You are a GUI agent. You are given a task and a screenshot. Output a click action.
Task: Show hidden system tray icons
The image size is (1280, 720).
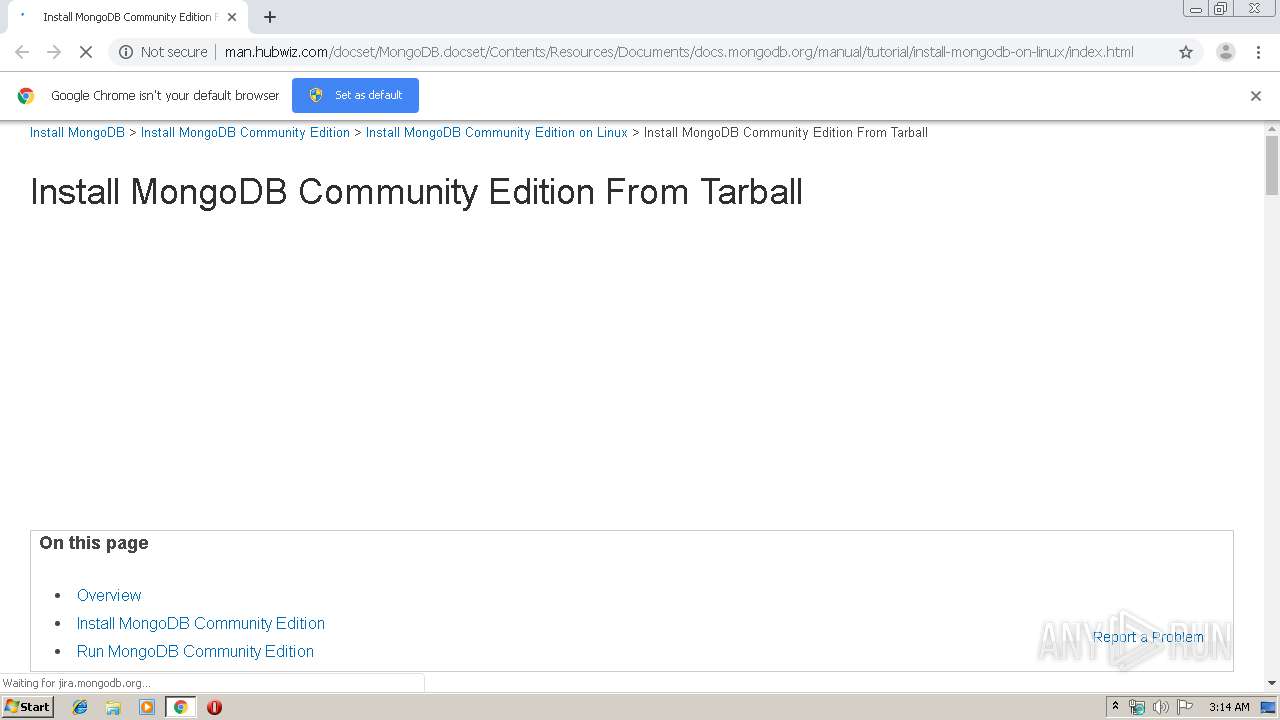tap(1115, 707)
